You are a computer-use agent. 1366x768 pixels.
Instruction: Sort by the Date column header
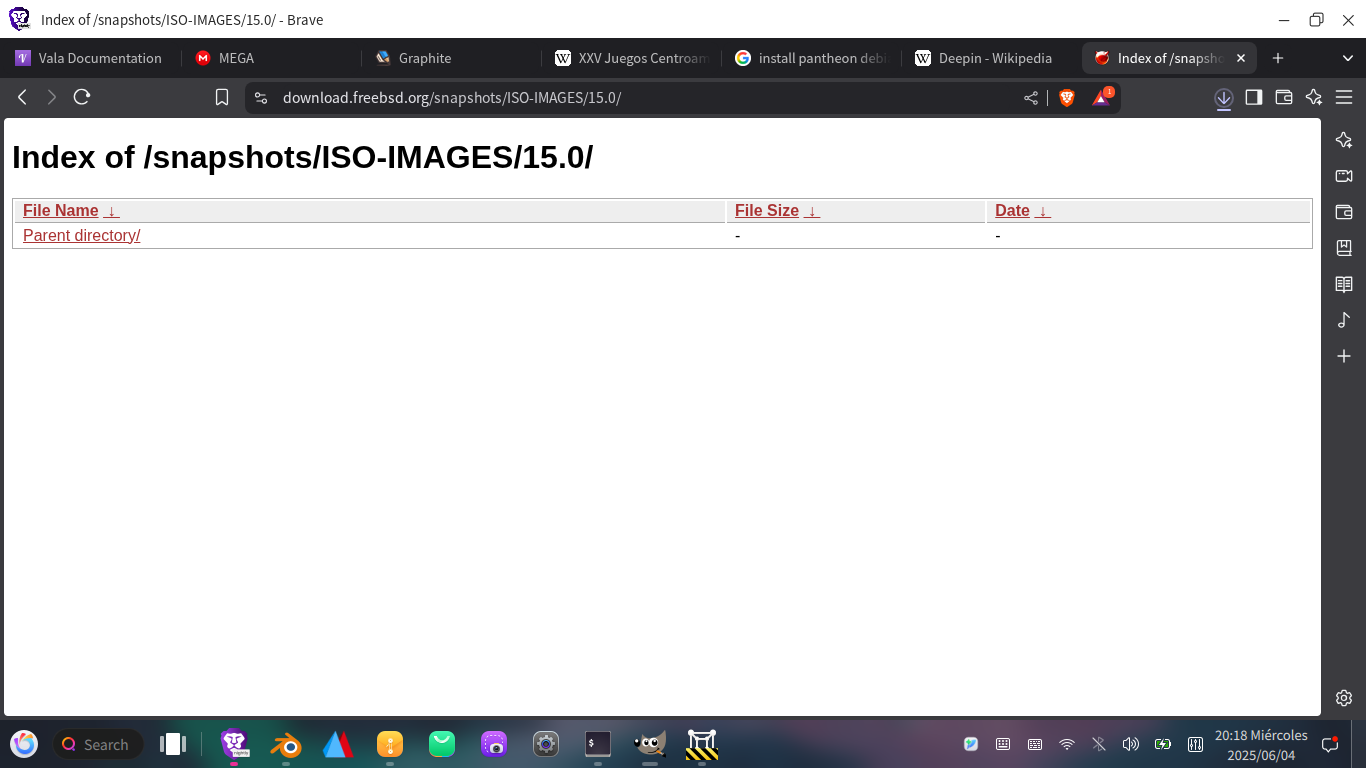coord(1012,211)
